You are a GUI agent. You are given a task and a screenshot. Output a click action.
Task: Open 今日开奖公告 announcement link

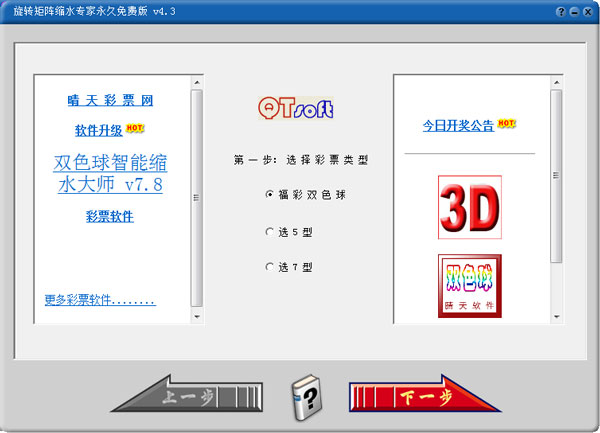(458, 126)
